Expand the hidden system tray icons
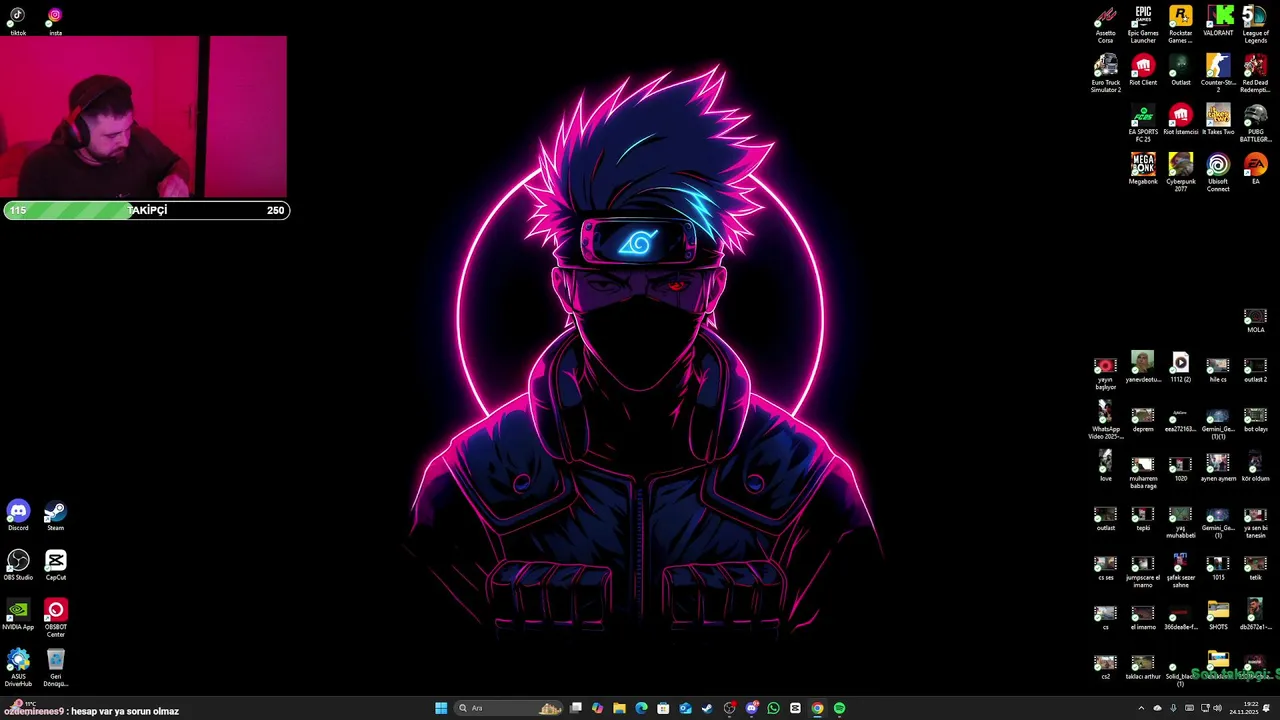Image resolution: width=1280 pixels, height=720 pixels. pyautogui.click(x=1141, y=708)
